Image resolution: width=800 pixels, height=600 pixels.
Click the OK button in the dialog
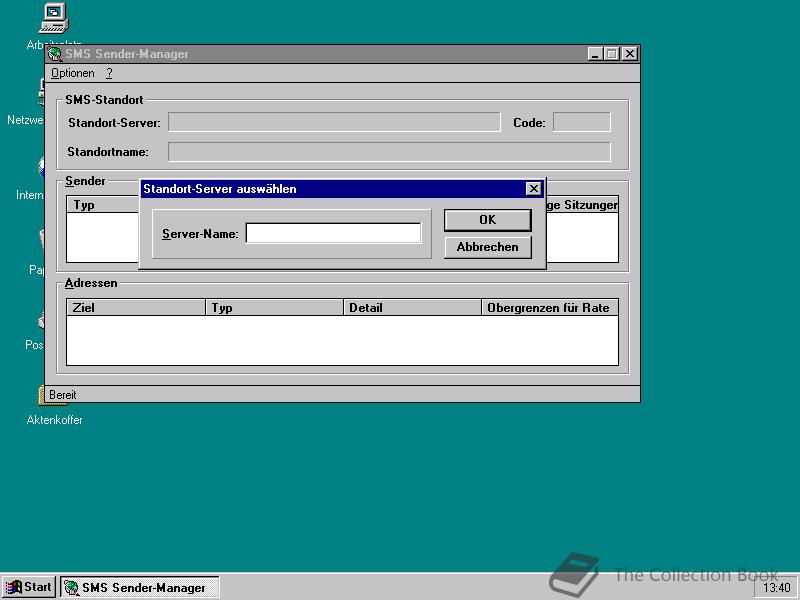(x=487, y=220)
